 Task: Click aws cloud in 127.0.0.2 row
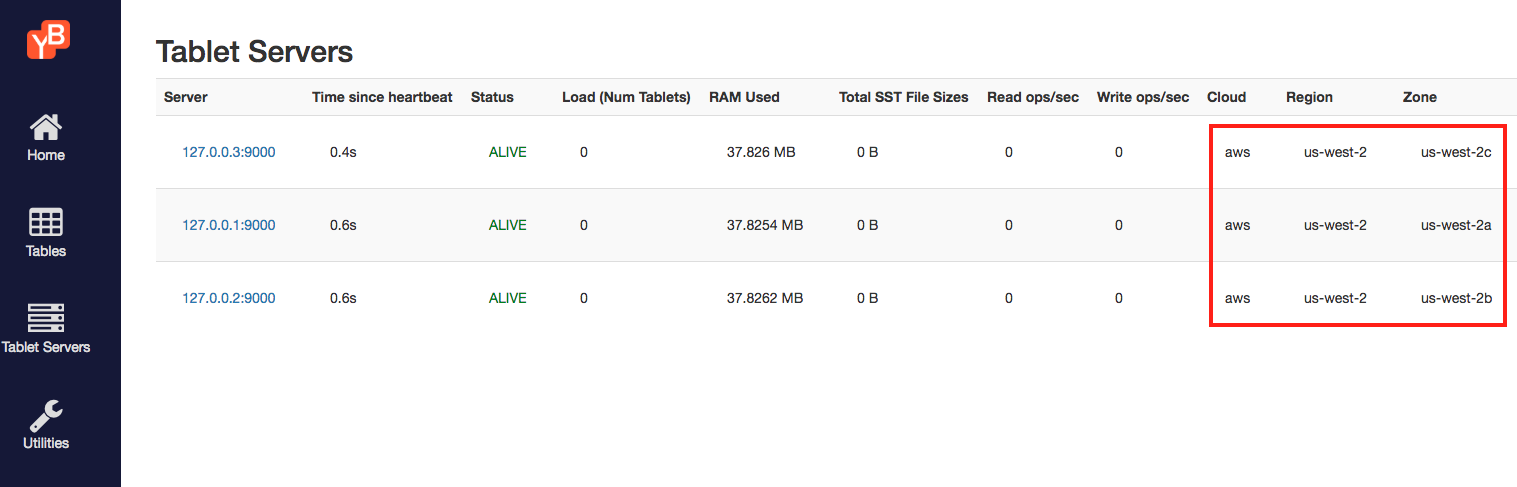1237,298
